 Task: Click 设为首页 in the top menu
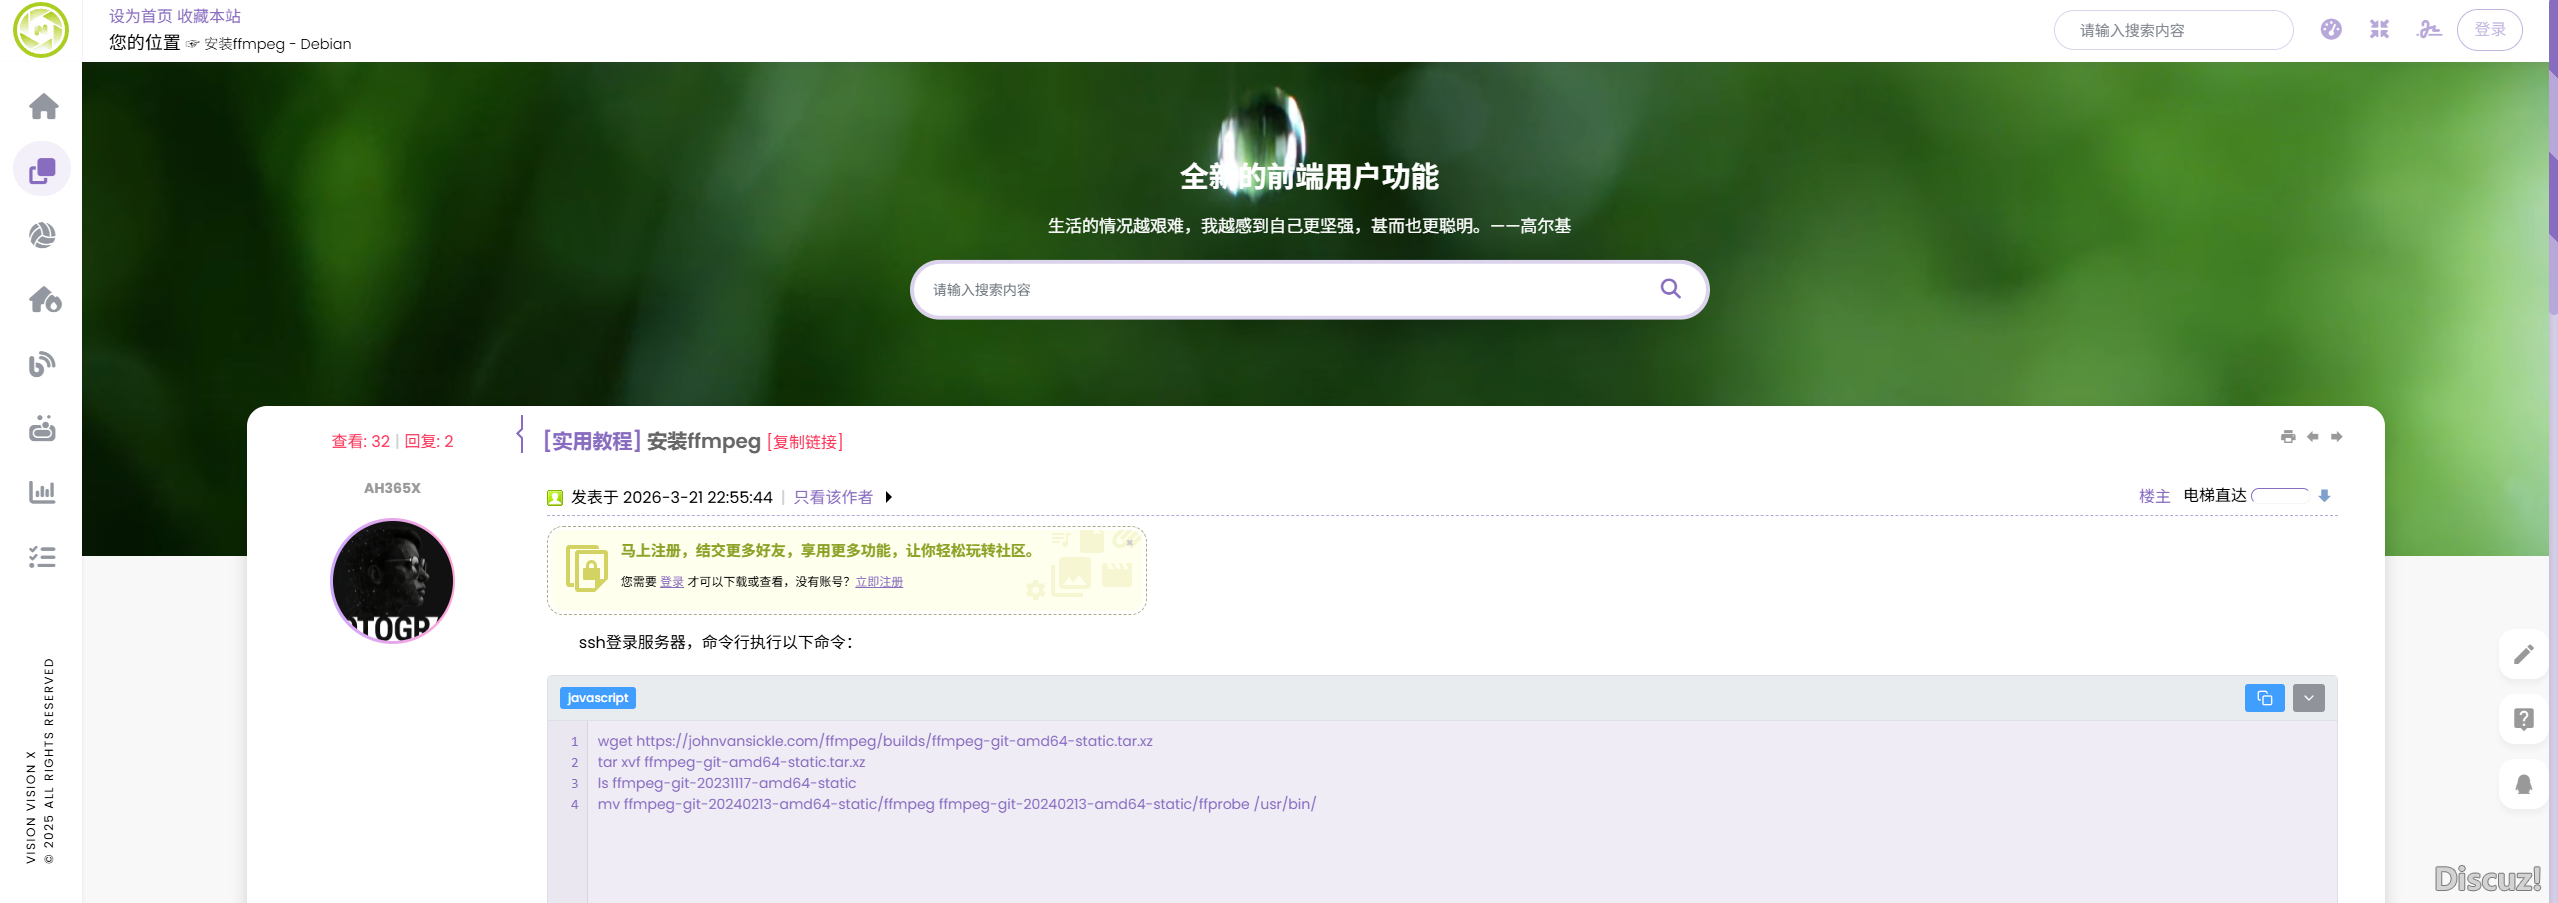(140, 16)
